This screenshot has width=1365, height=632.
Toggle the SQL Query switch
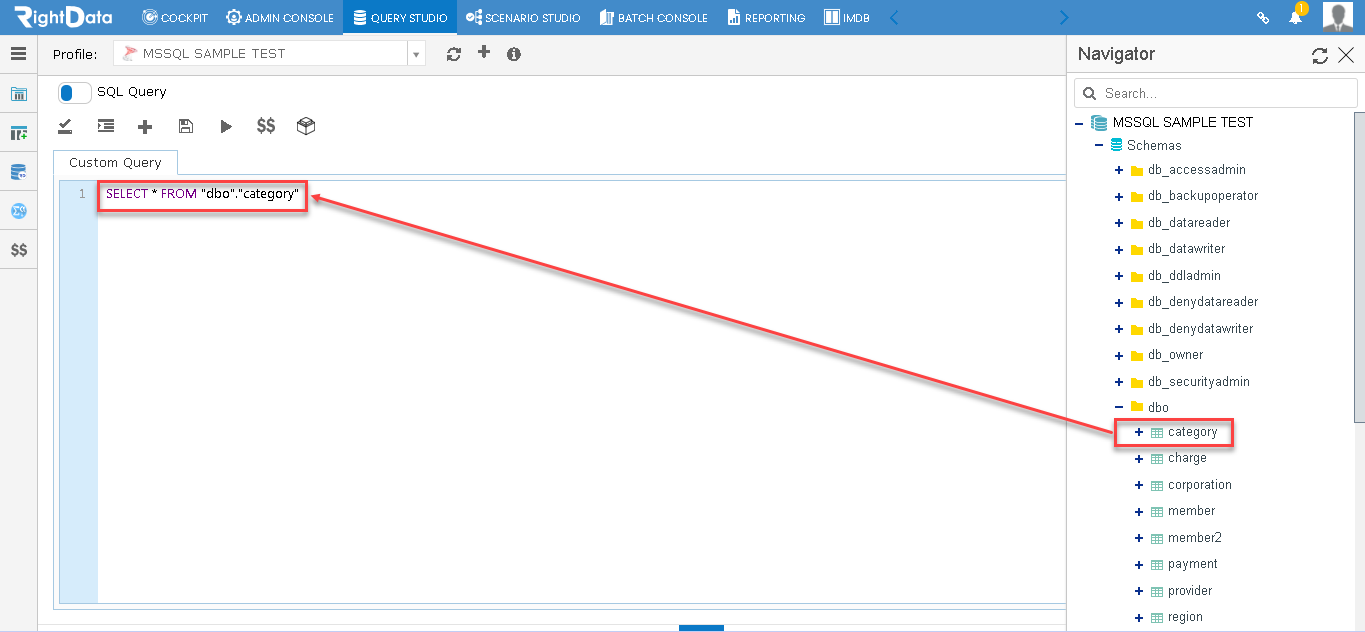[x=75, y=92]
